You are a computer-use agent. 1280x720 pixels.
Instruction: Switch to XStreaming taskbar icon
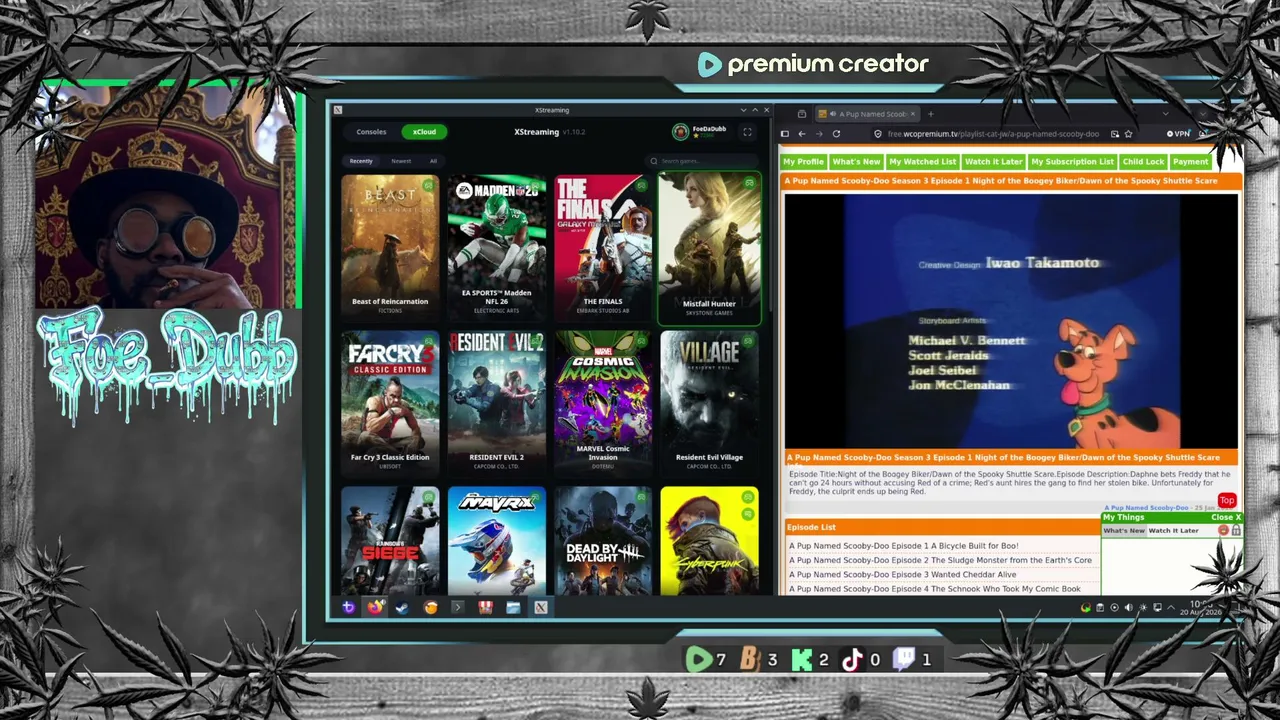coord(541,607)
